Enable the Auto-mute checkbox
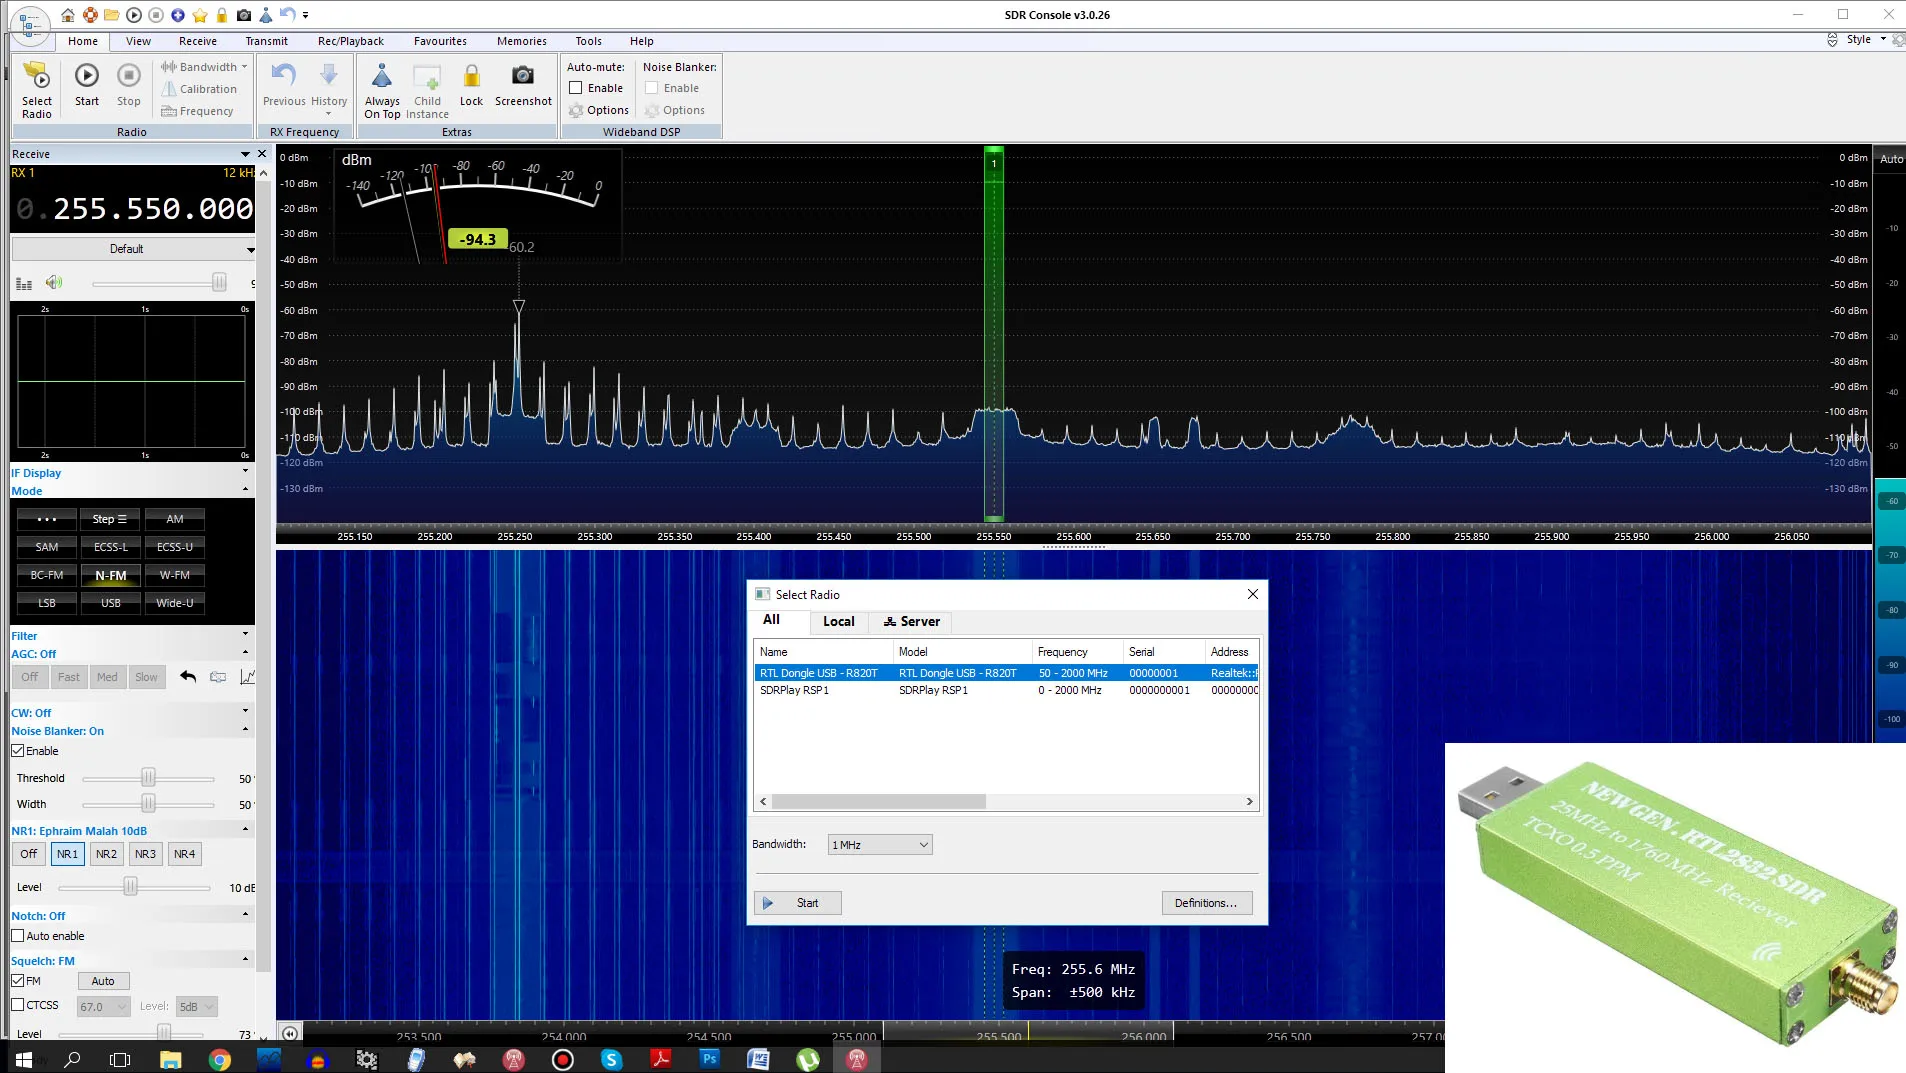1906x1073 pixels. [576, 88]
